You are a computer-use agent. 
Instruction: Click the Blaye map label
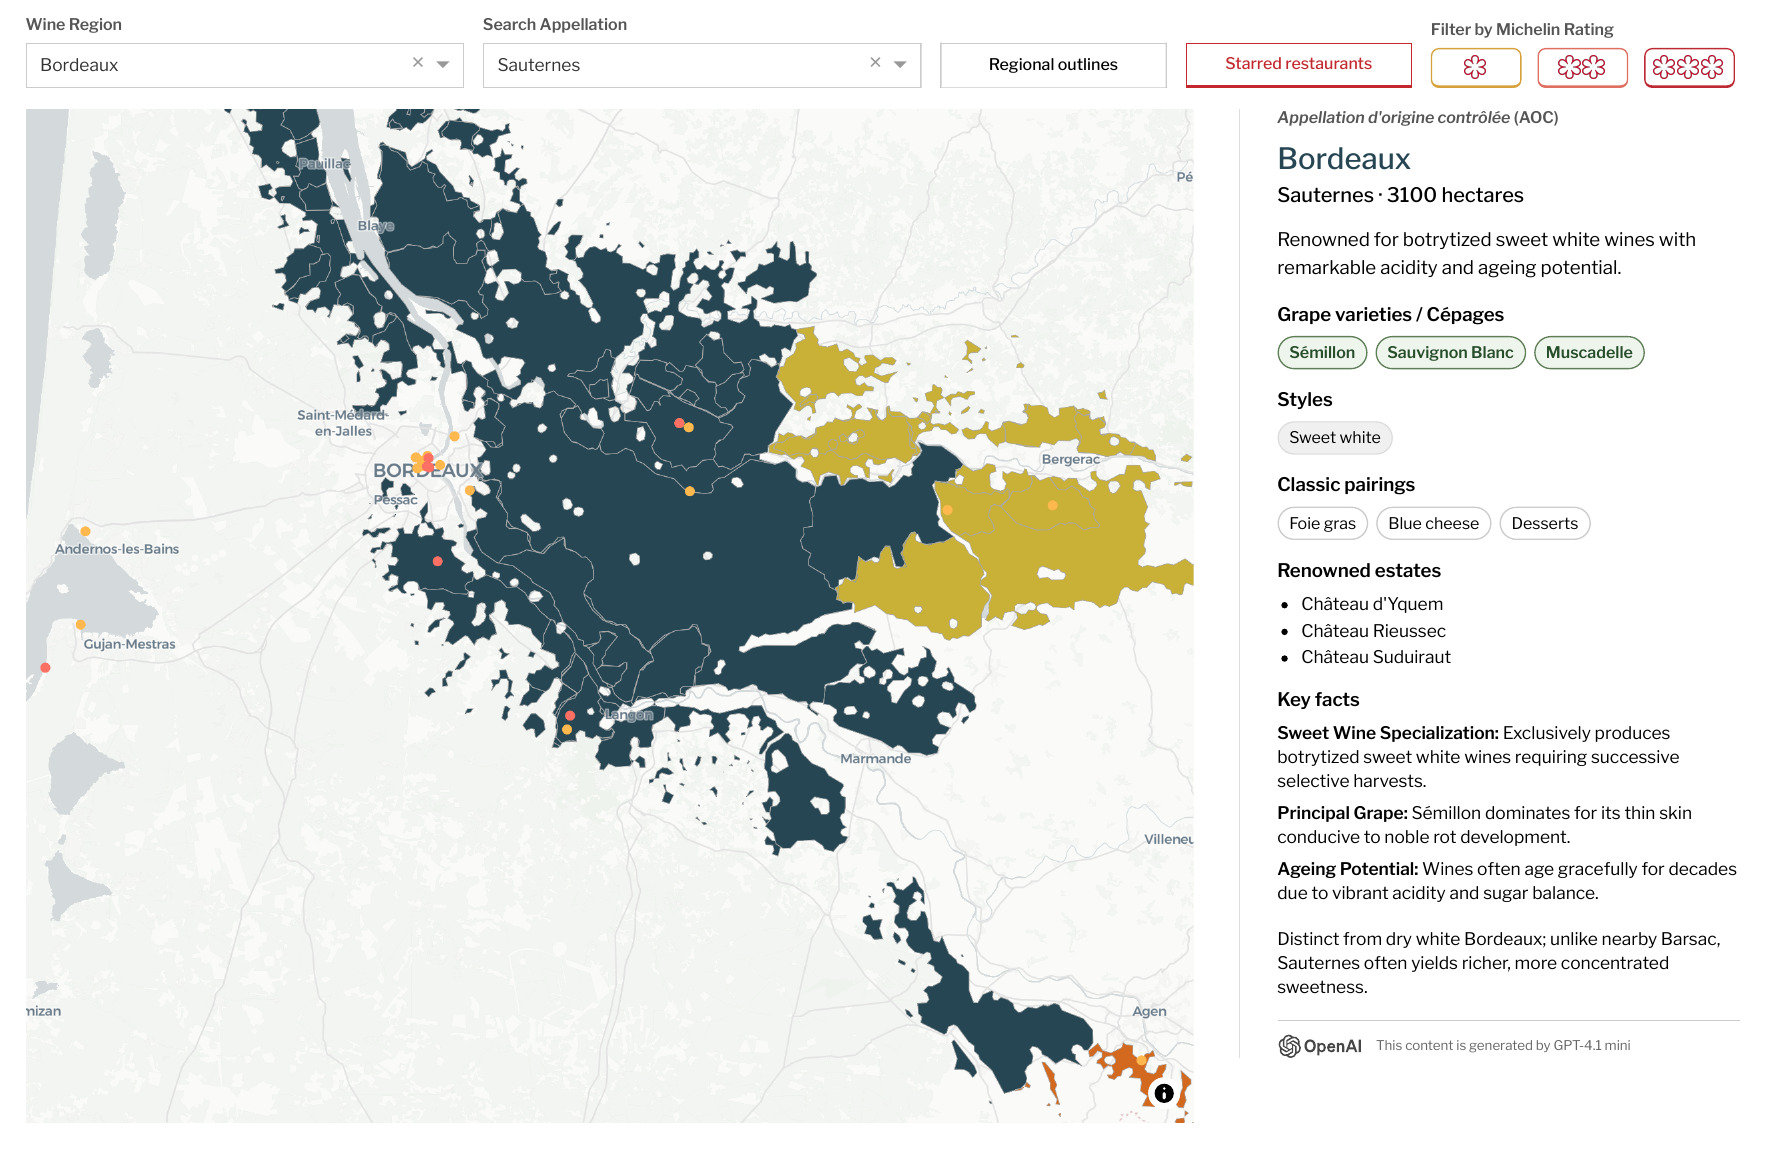(376, 225)
